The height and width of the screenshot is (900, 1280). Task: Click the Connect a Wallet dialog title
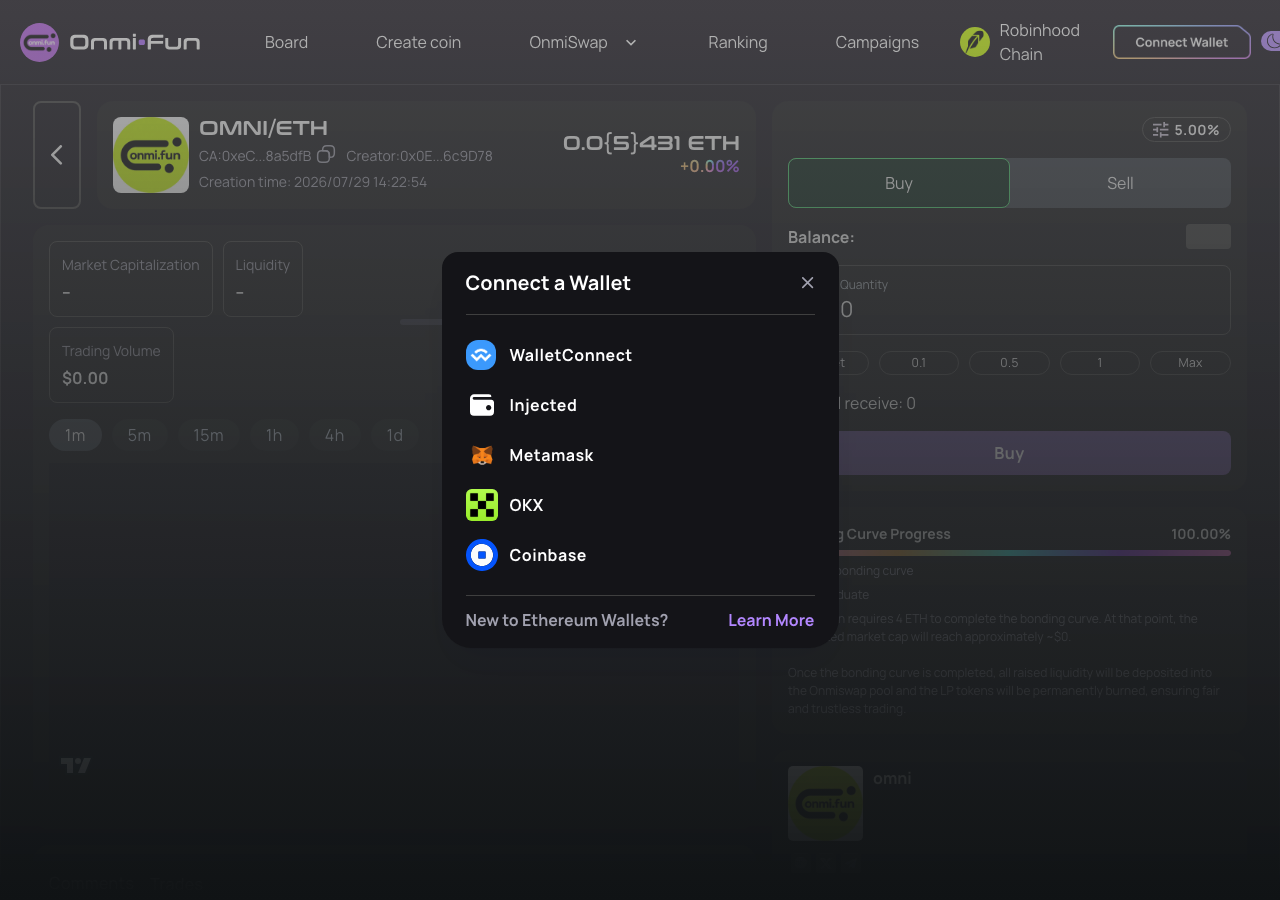click(548, 283)
